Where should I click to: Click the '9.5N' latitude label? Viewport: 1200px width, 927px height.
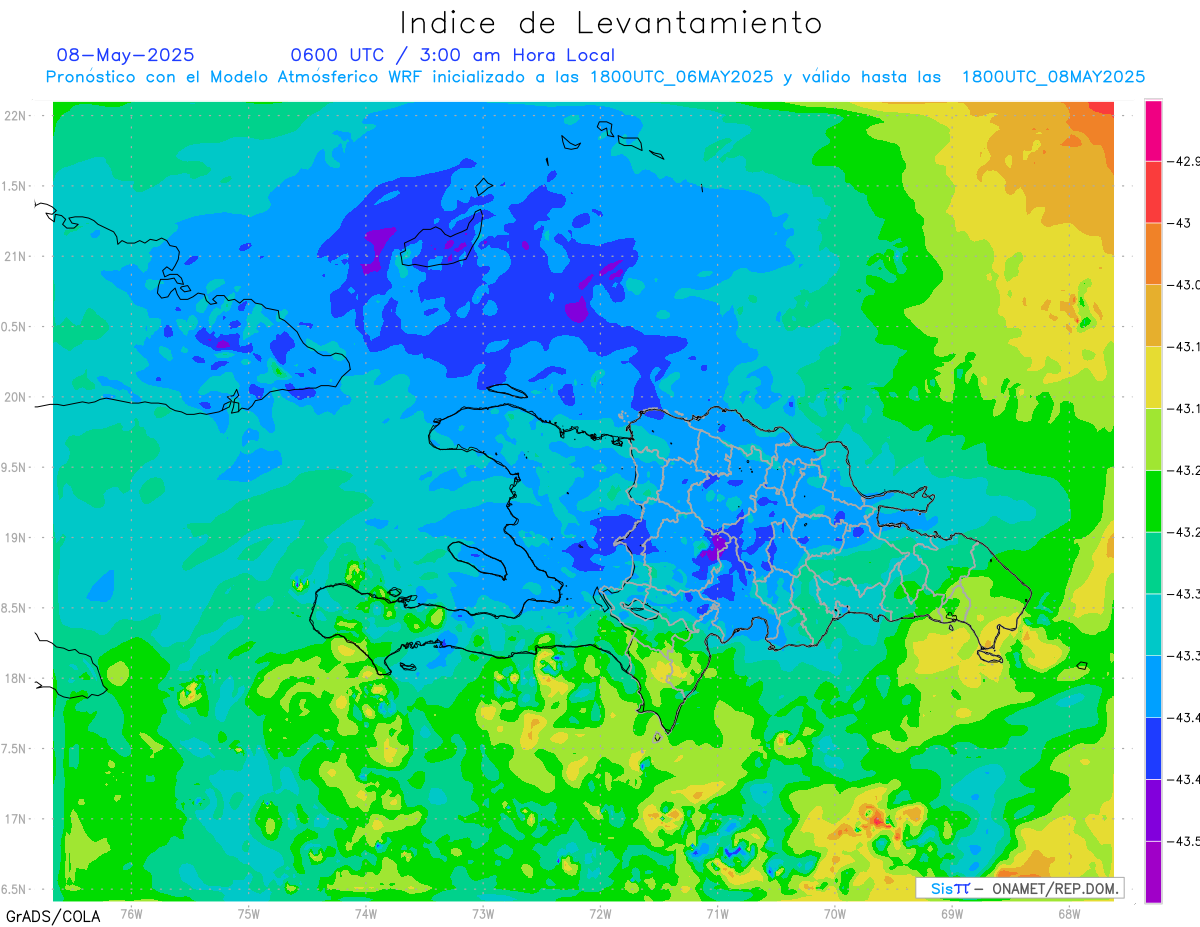(14, 467)
